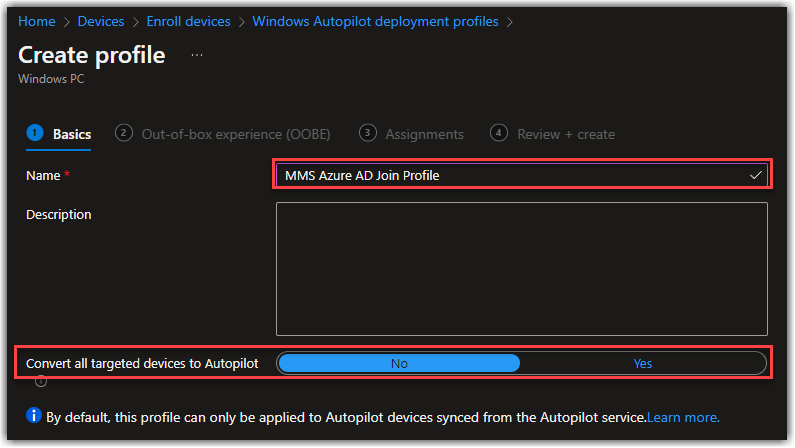The width and height of the screenshot is (795, 448).
Task: Click the checkmark icon in the Name field
Action: coord(755,175)
